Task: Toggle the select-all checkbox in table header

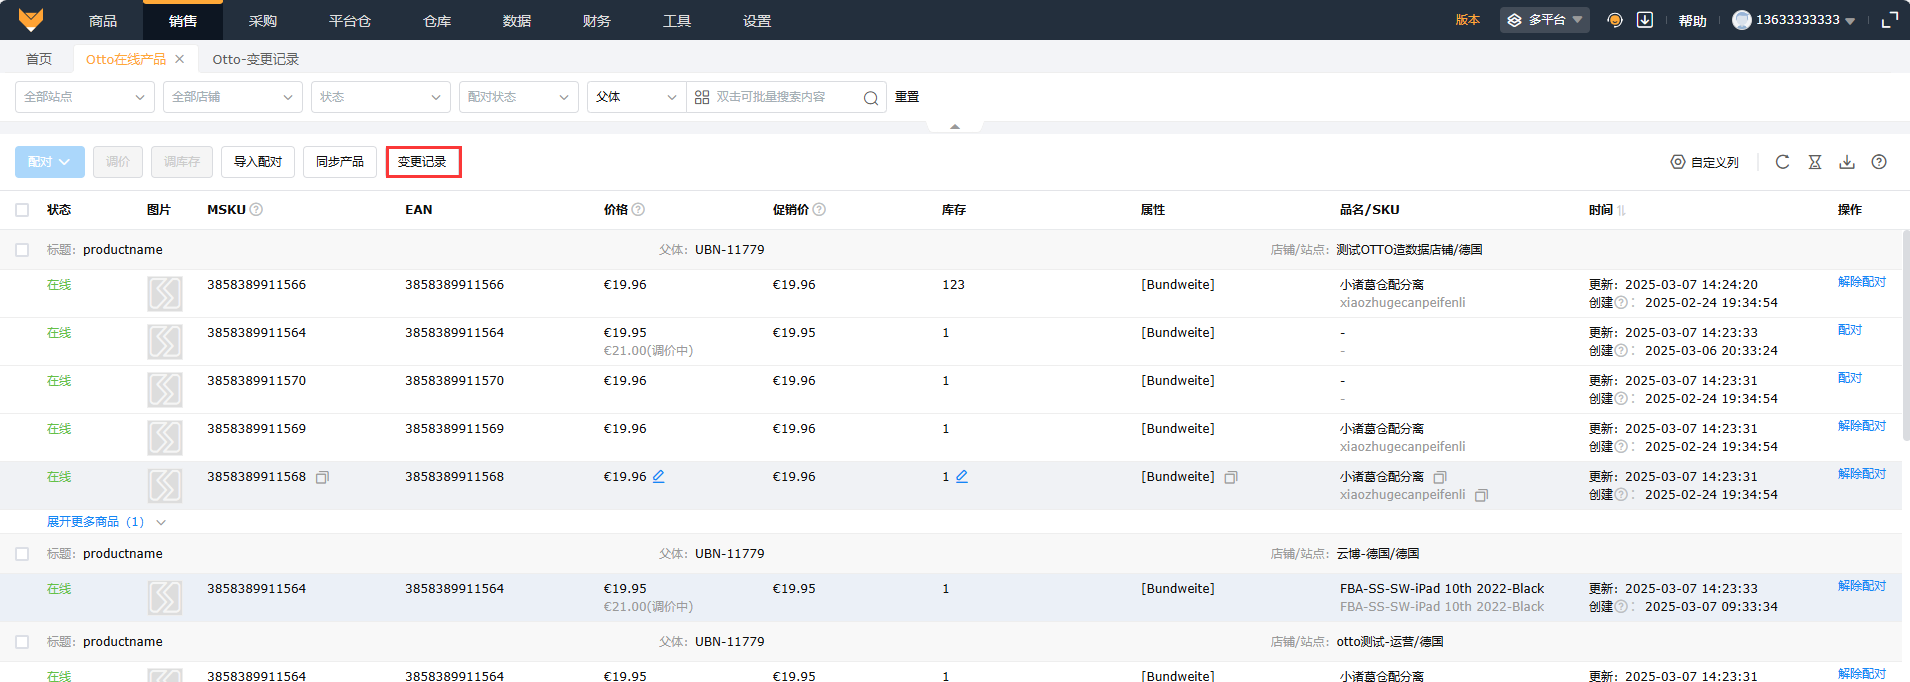Action: coord(22,210)
